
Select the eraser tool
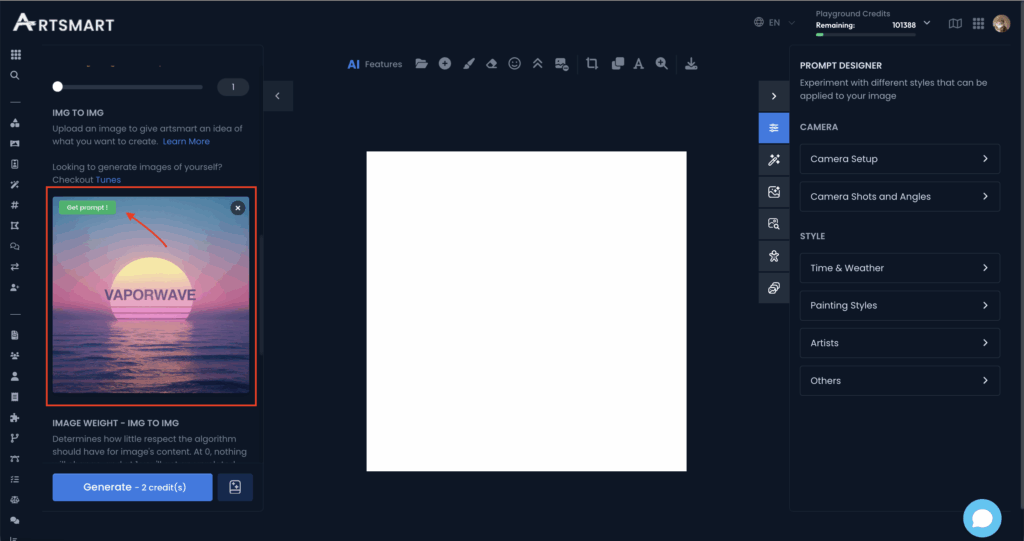[491, 64]
